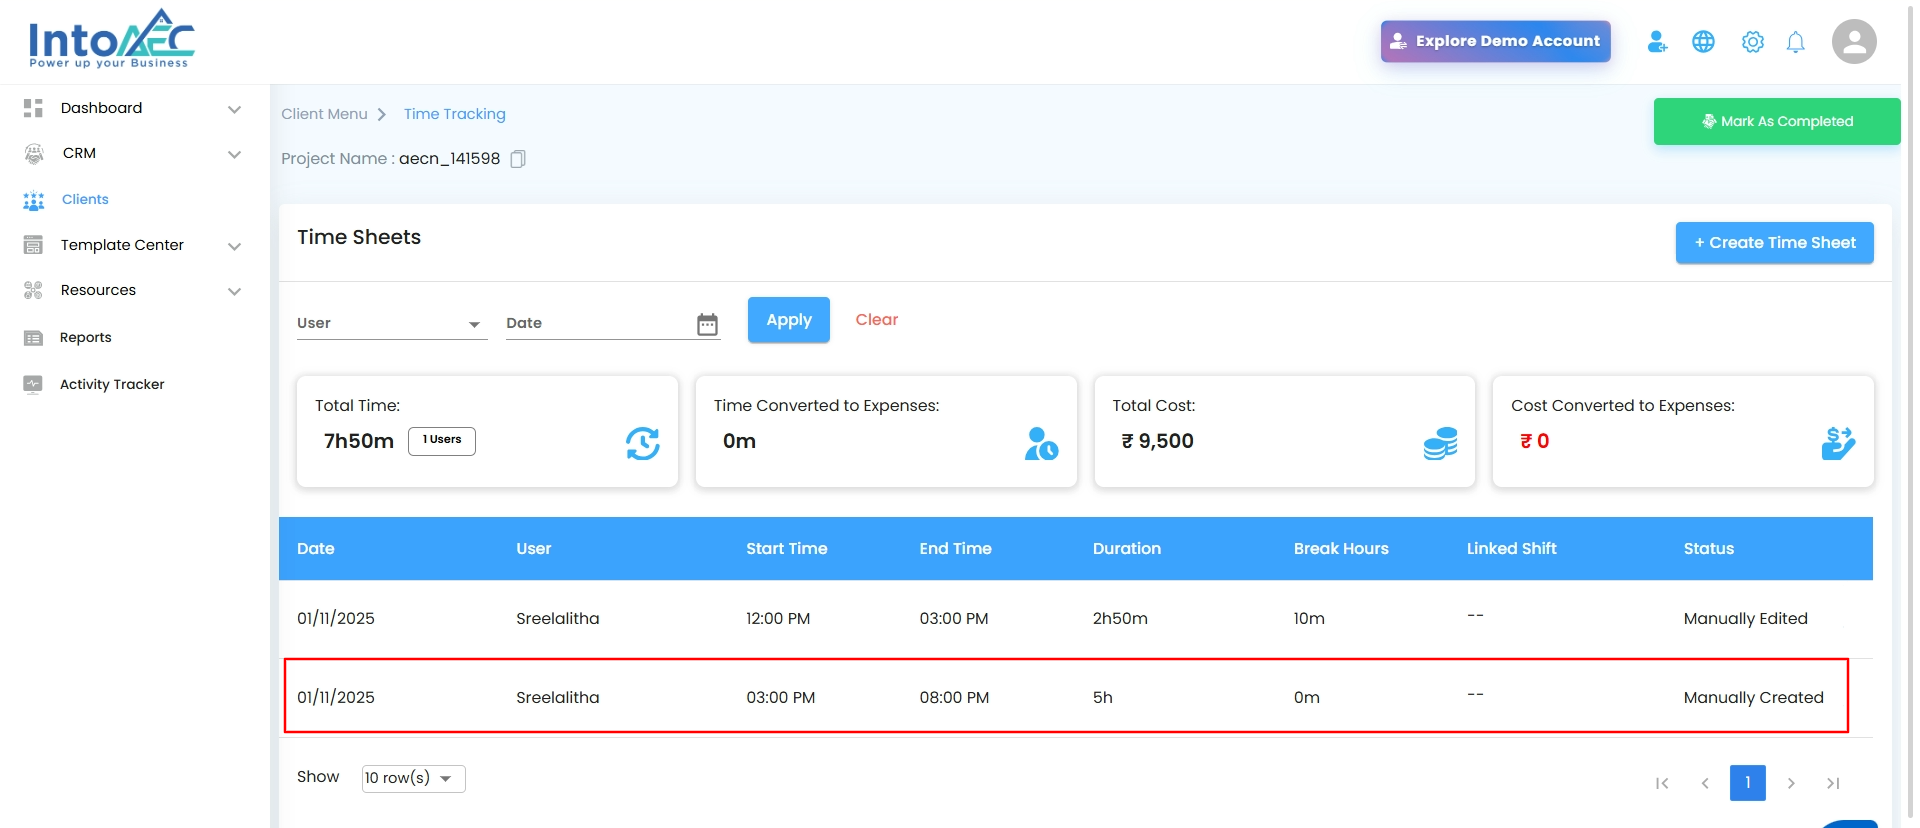Screen dimensions: 1920x828
Task: Open the User filter dropdown
Action: [391, 323]
